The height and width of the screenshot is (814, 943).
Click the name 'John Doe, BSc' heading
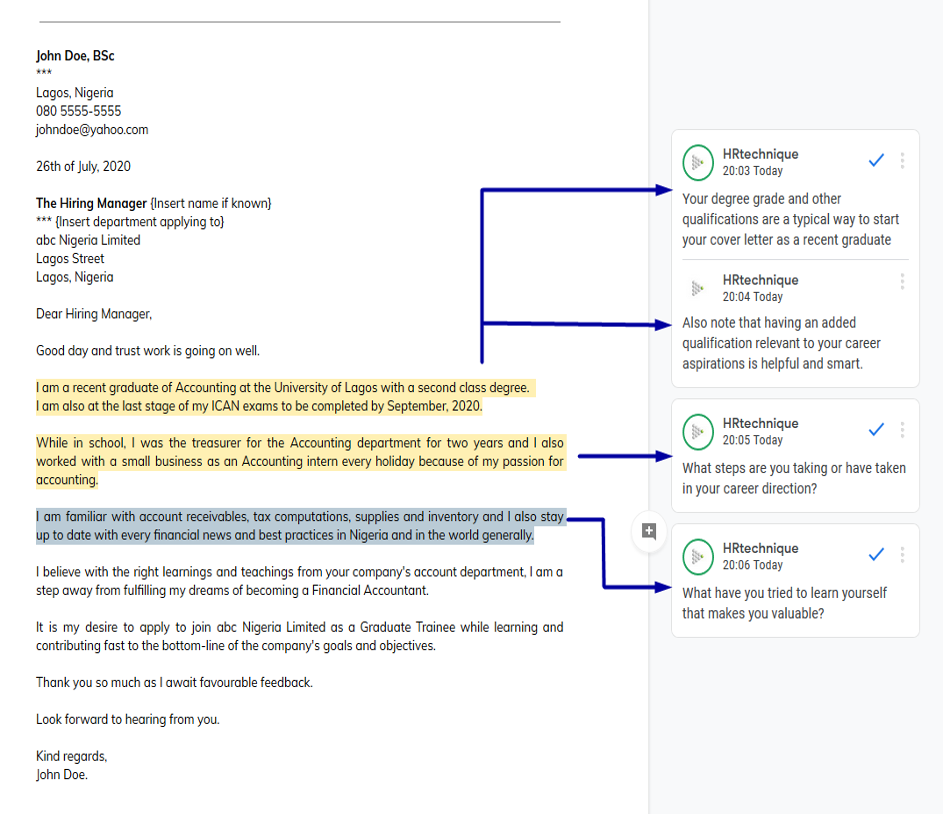[x=75, y=56]
